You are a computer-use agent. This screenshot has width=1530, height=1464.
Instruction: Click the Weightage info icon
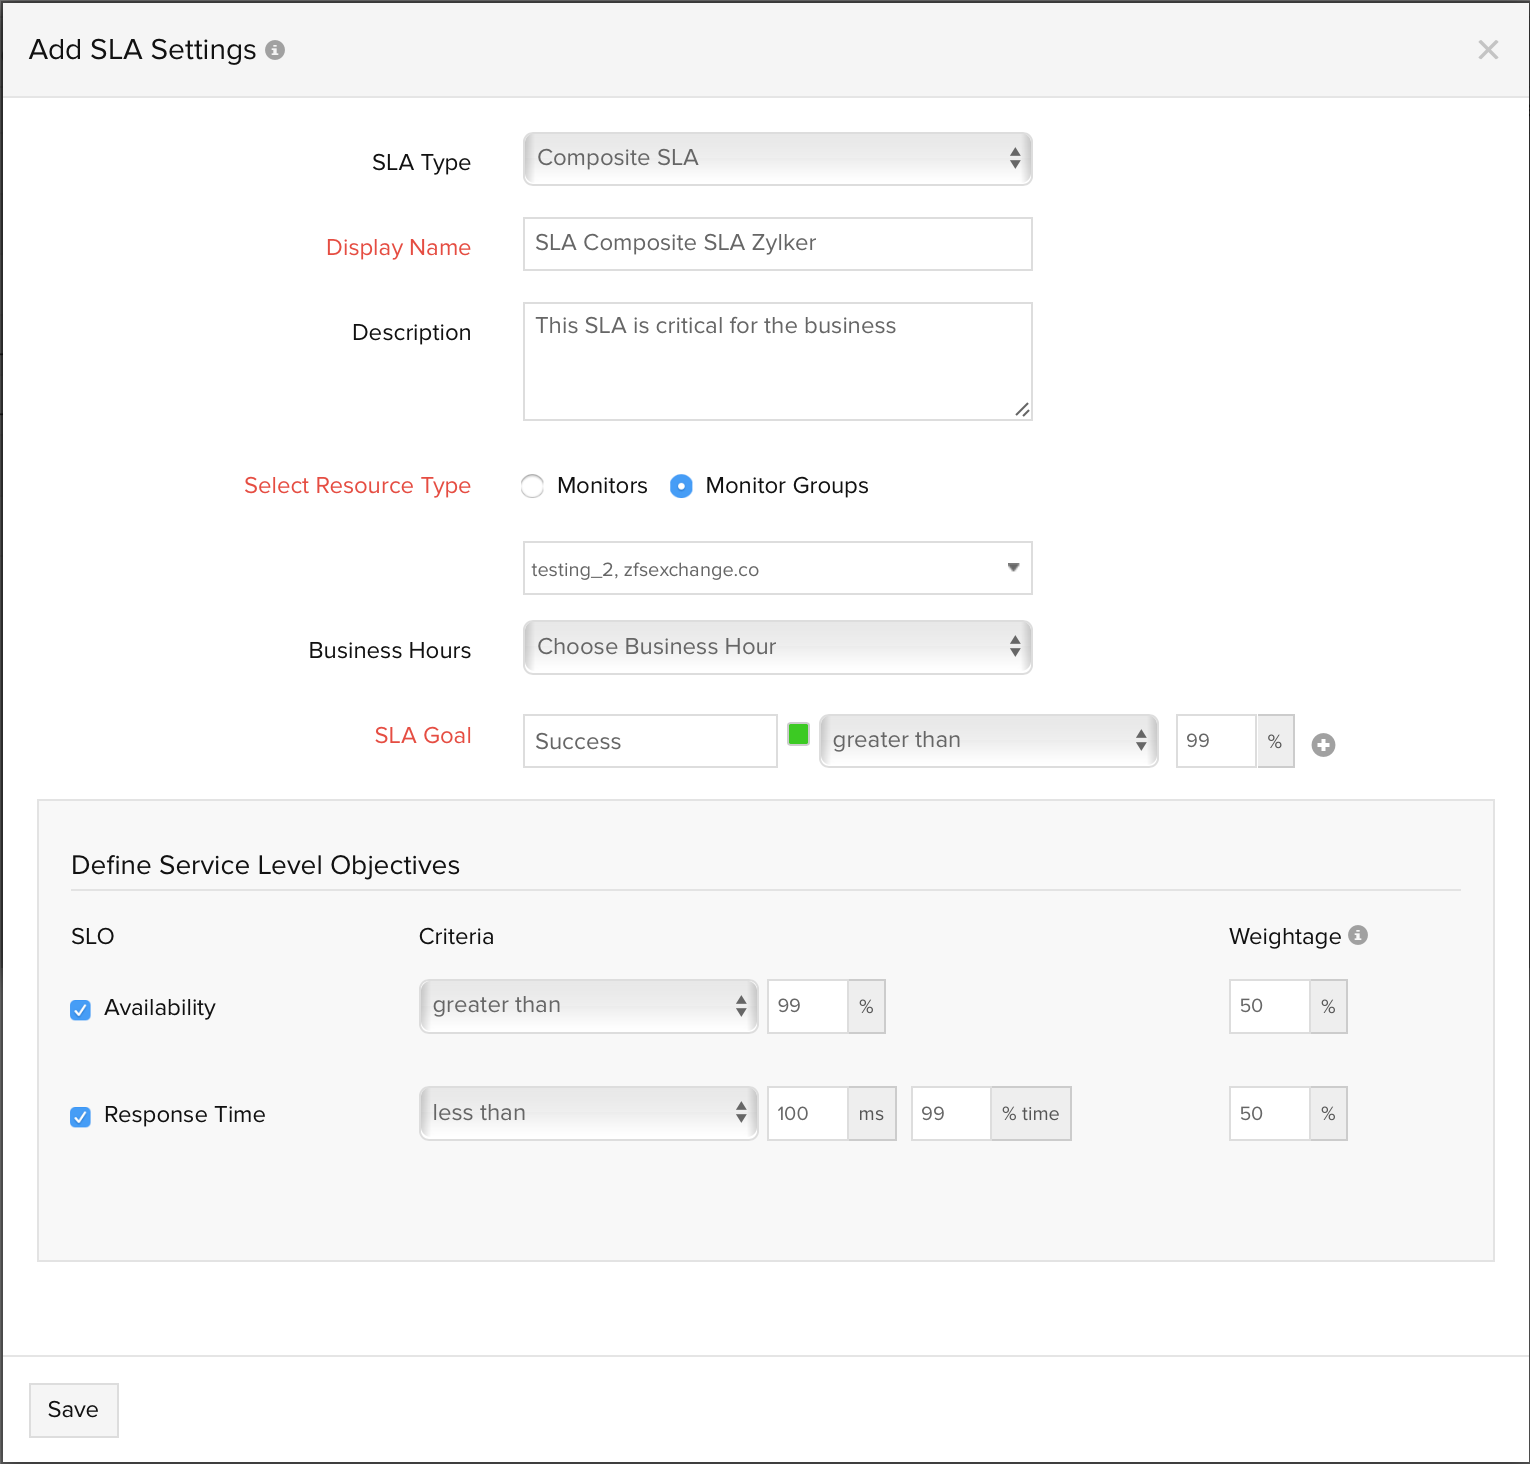[1357, 935]
